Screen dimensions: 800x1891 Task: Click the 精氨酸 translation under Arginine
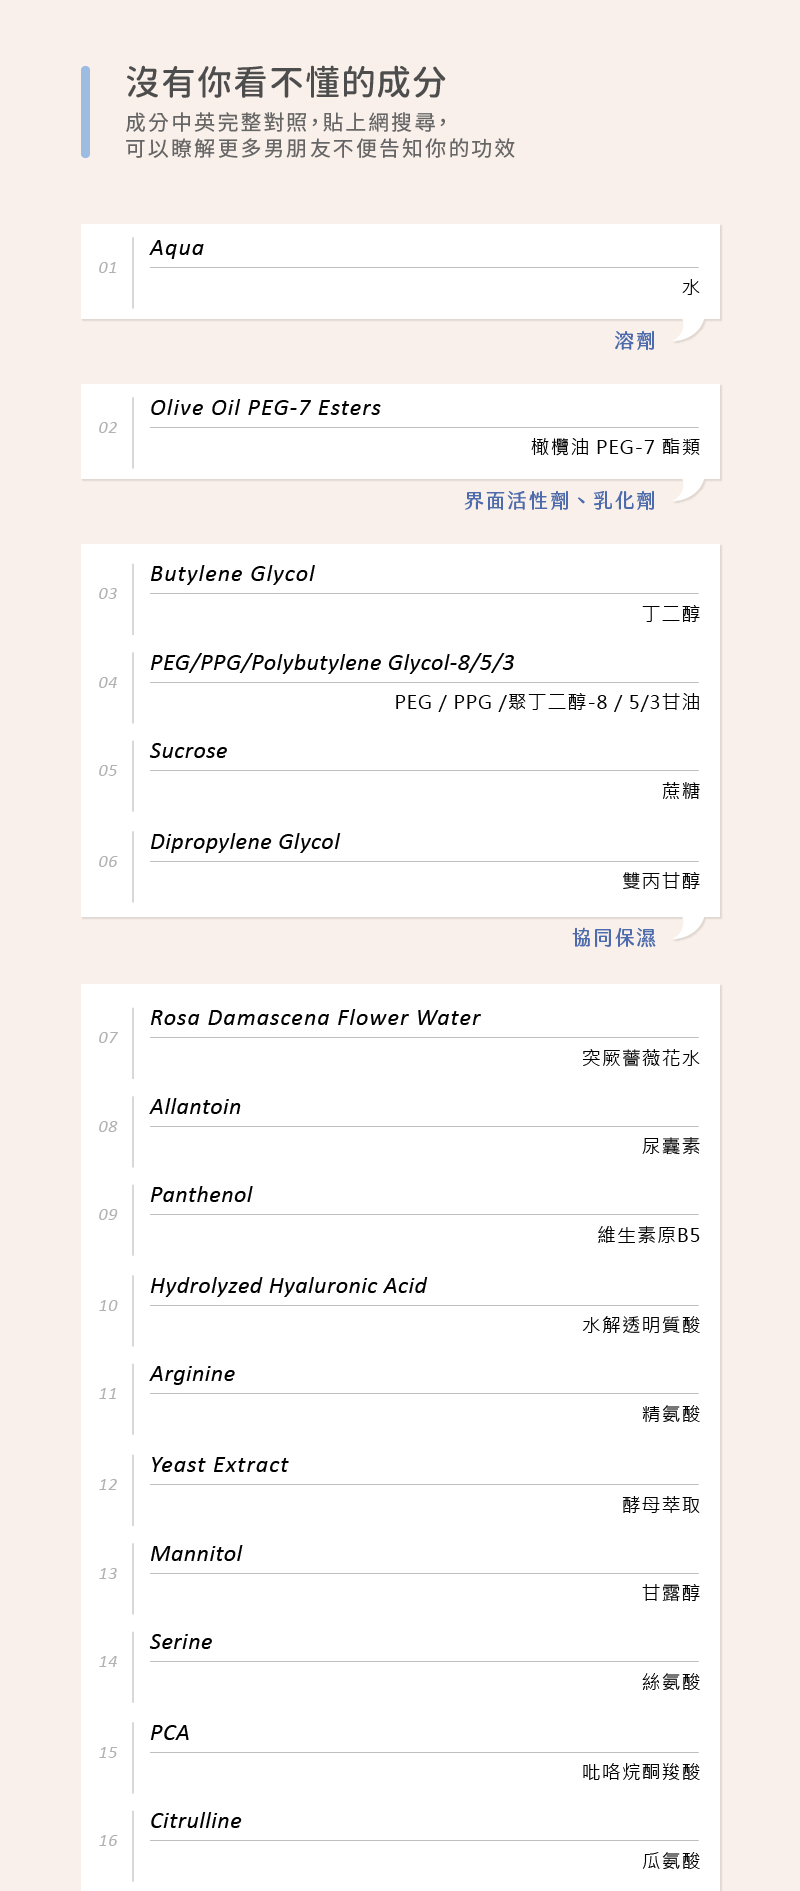tap(671, 1414)
